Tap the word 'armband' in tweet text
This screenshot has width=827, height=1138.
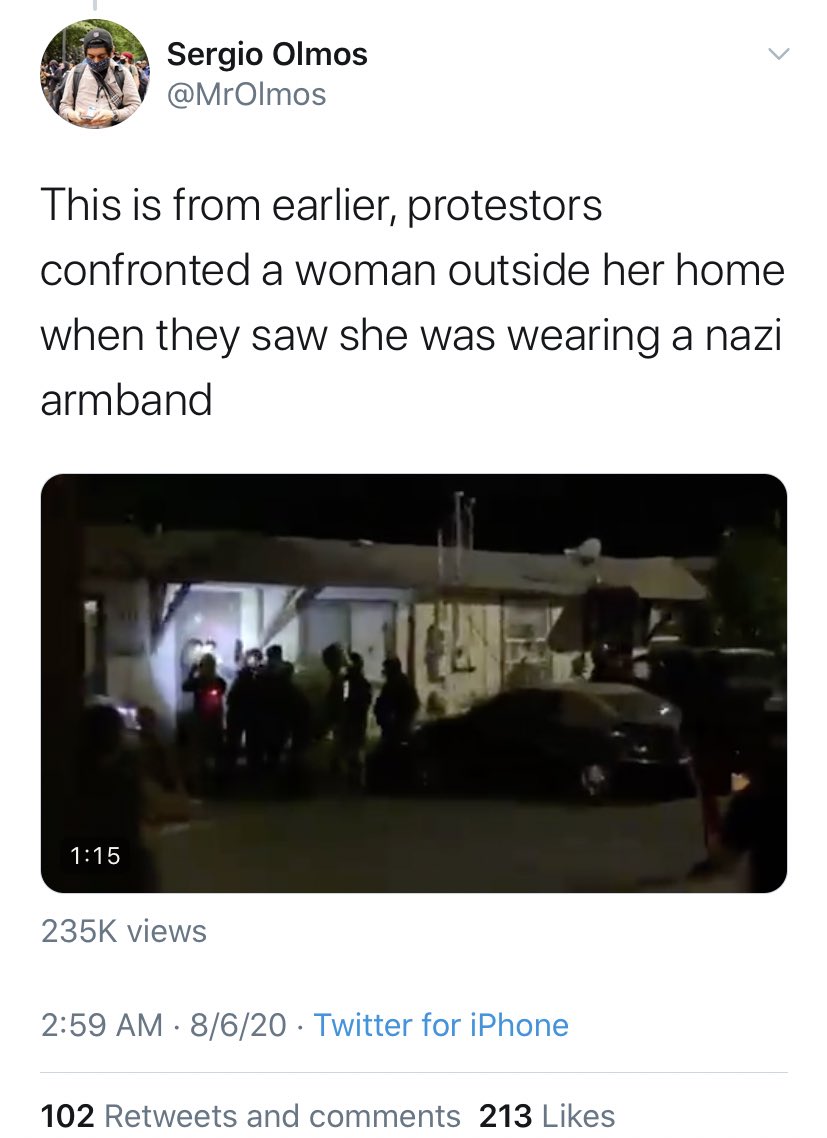(126, 400)
